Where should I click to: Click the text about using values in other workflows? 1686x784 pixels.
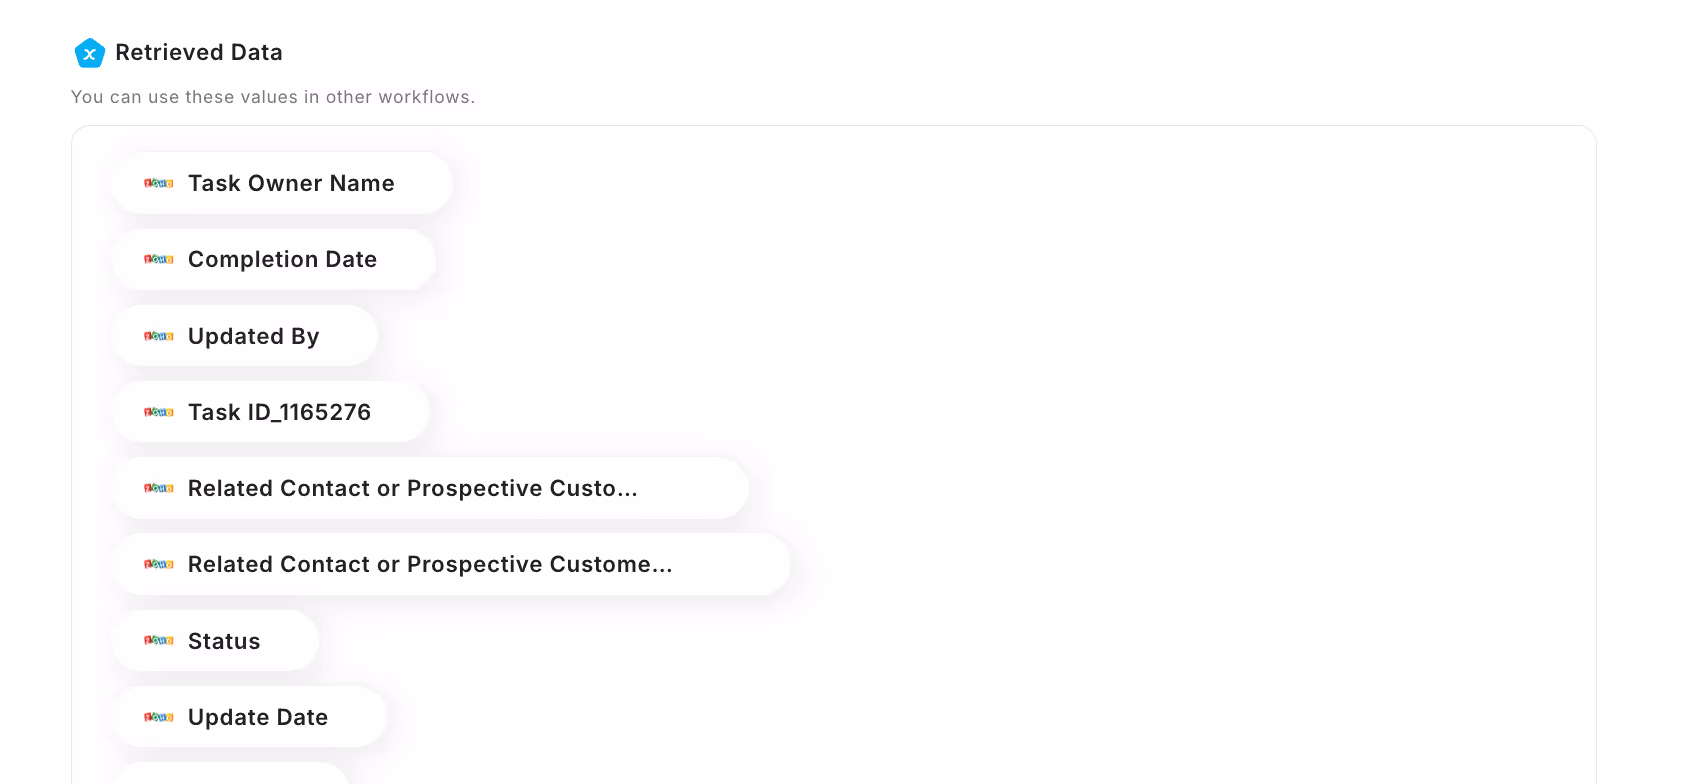click(x=273, y=97)
